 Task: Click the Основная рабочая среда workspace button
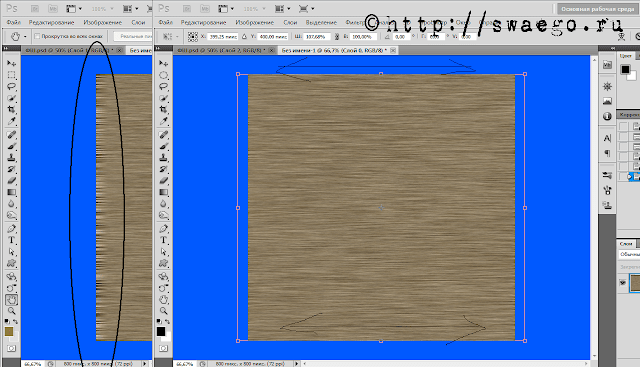597,9
